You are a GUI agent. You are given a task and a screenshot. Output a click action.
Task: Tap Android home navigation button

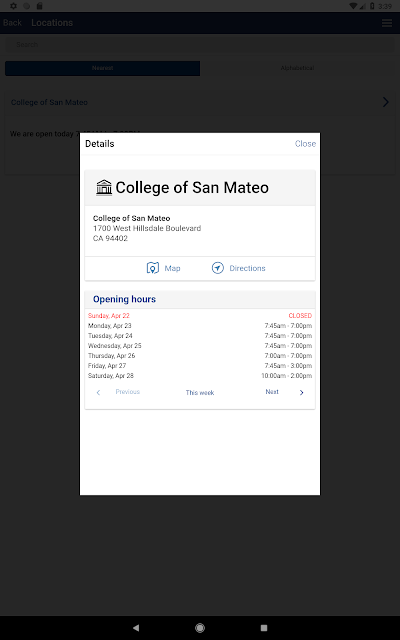point(200,628)
